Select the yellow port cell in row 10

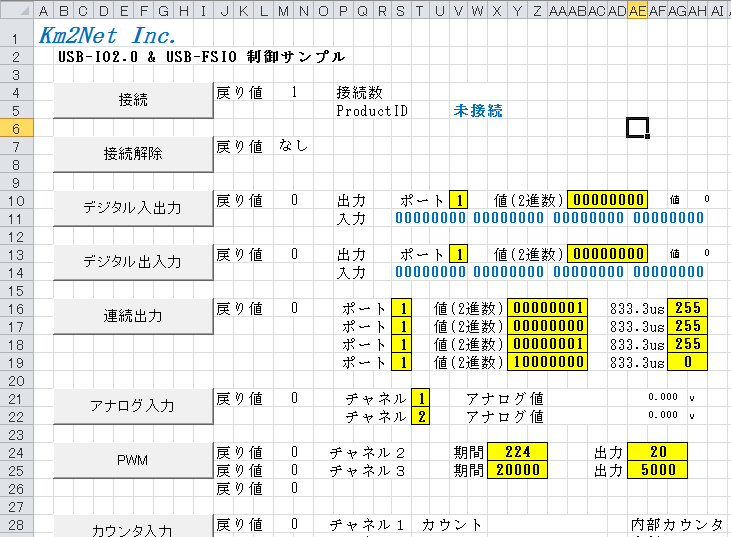tap(458, 200)
